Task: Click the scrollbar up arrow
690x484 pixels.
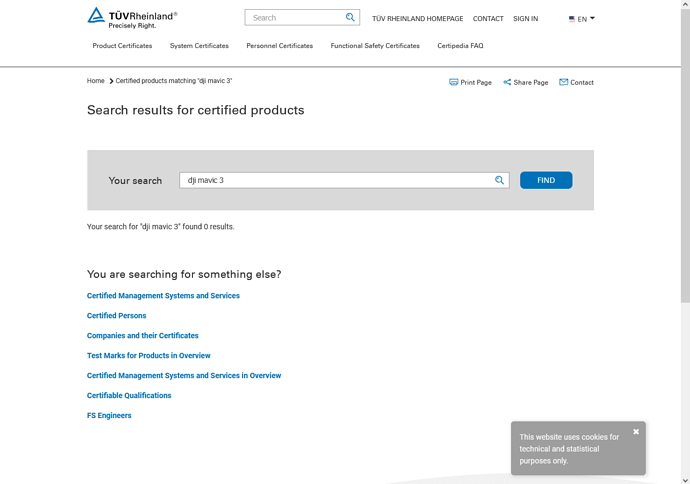Action: 685,4
